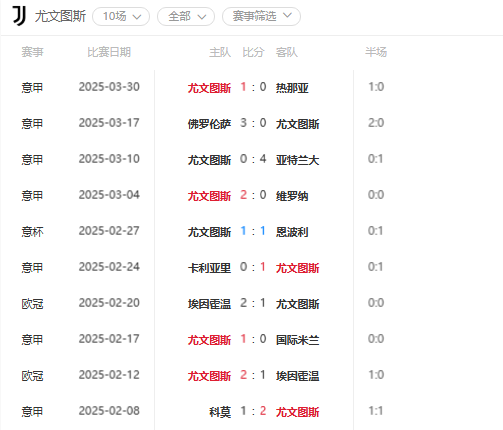Screen dimensions: 503x430
Task: Click the 尤文图斯 team title
Action: click(60, 16)
